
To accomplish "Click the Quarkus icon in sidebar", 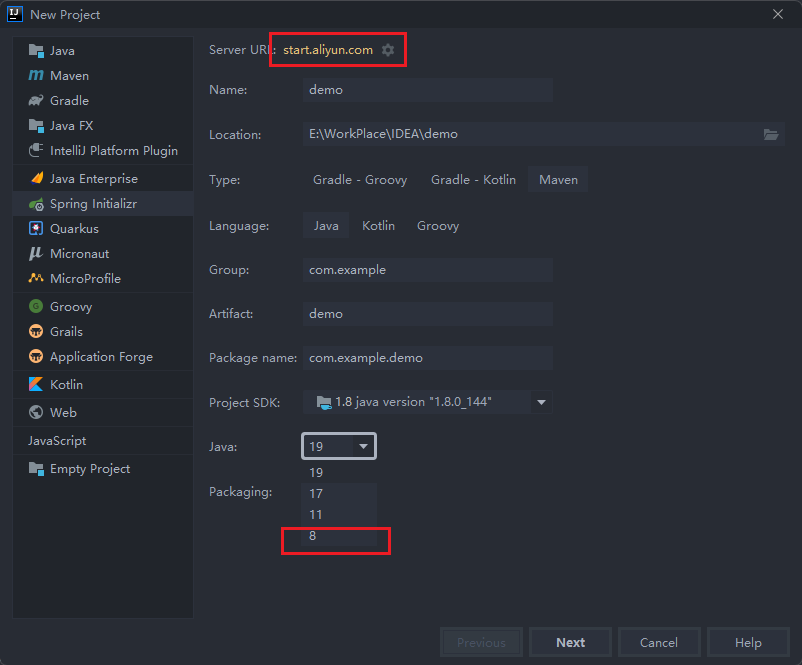I will tap(36, 228).
